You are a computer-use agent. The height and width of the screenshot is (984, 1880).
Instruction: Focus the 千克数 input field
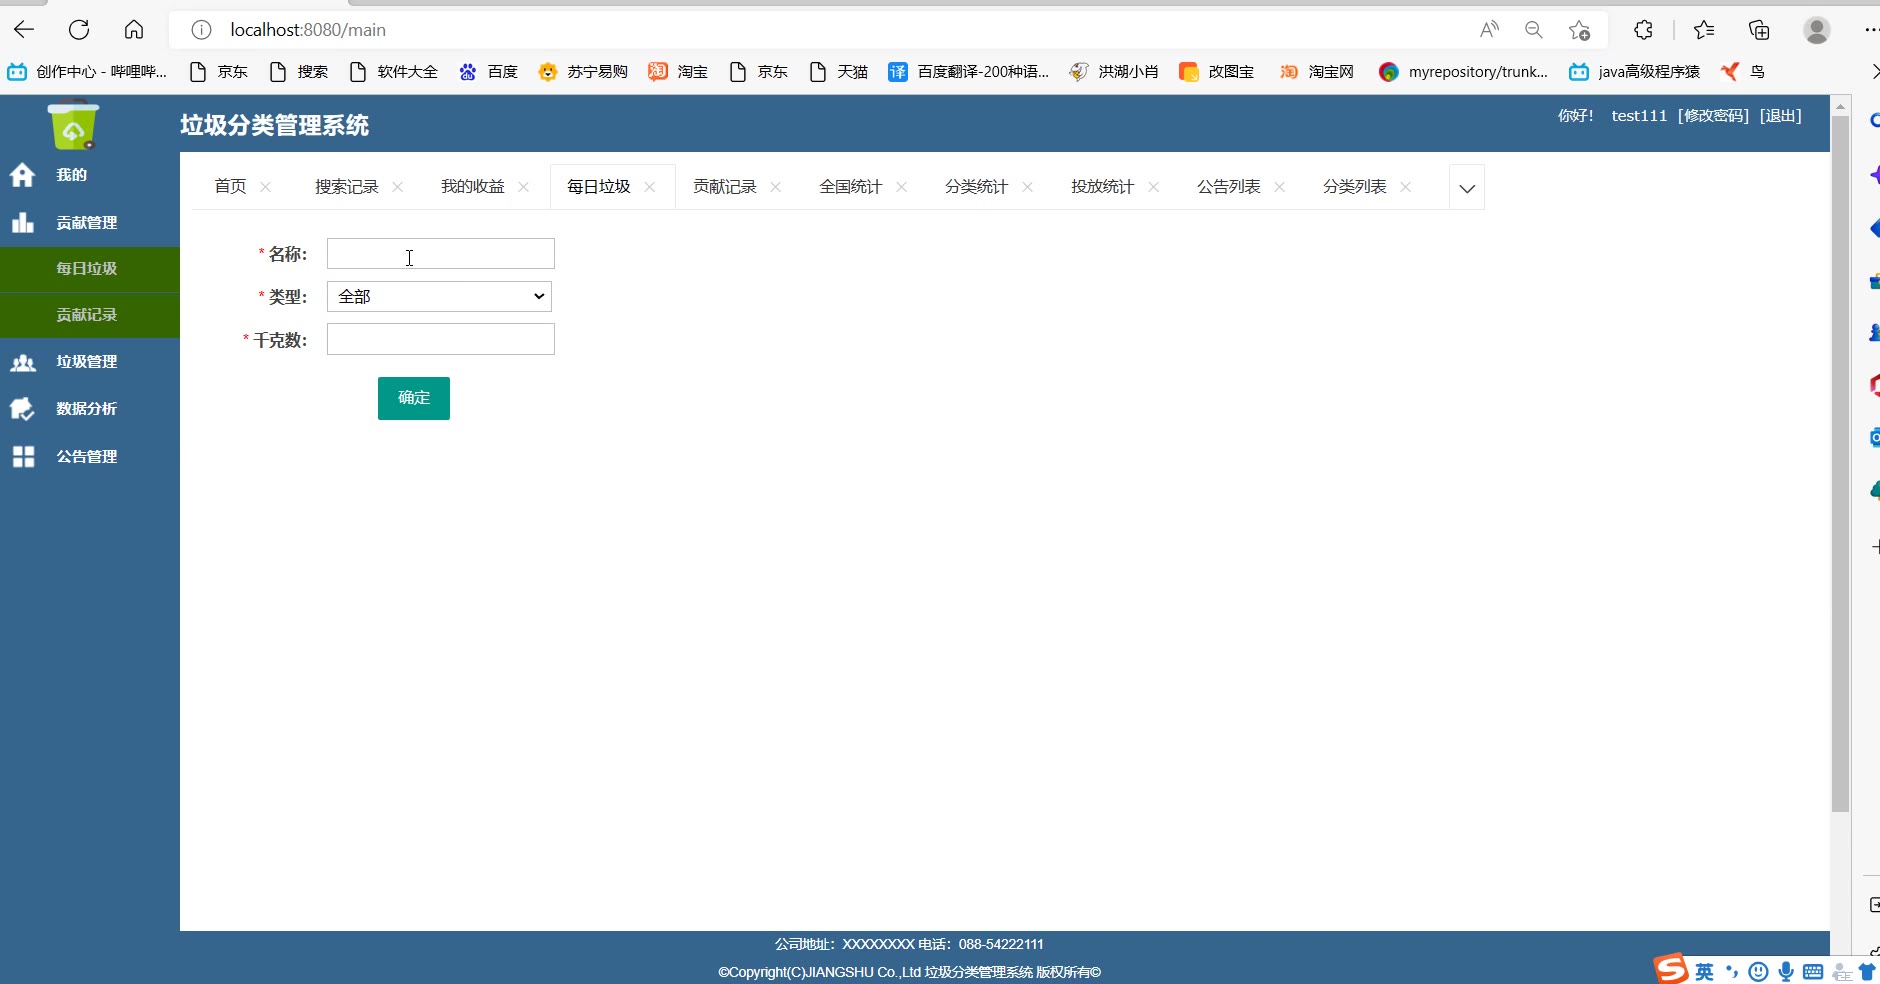tap(440, 339)
